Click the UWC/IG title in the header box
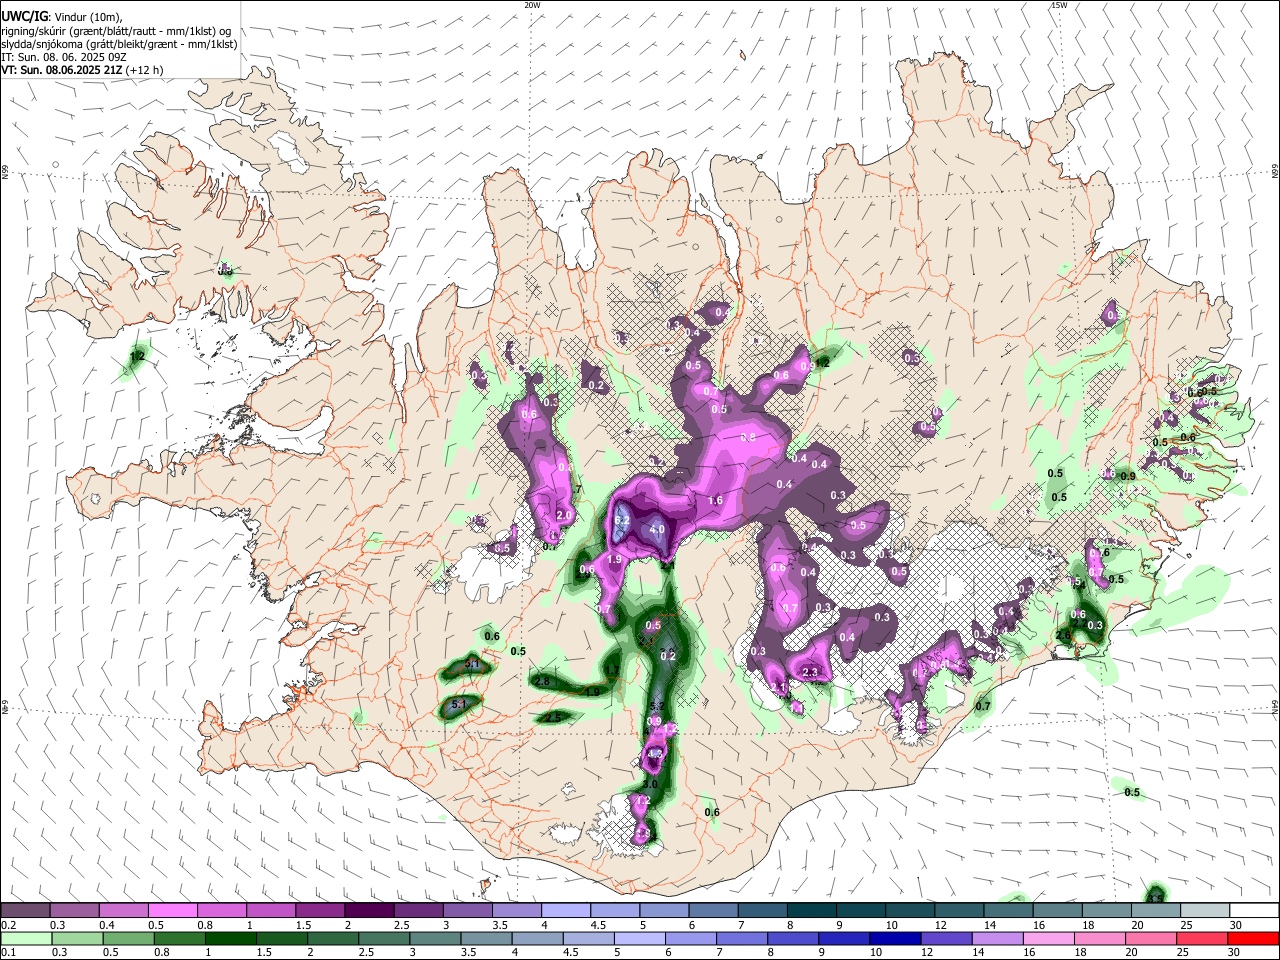Screen dimensions: 1280x960 [x=25, y=16]
